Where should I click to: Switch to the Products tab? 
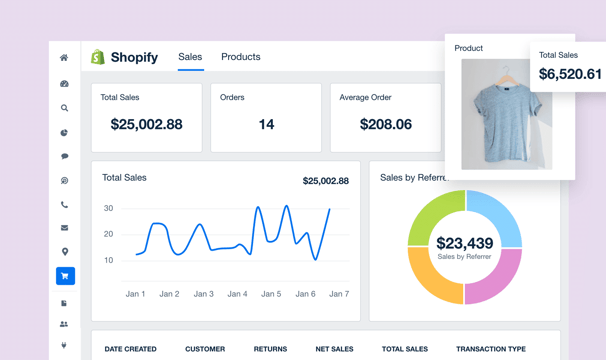pos(241,57)
